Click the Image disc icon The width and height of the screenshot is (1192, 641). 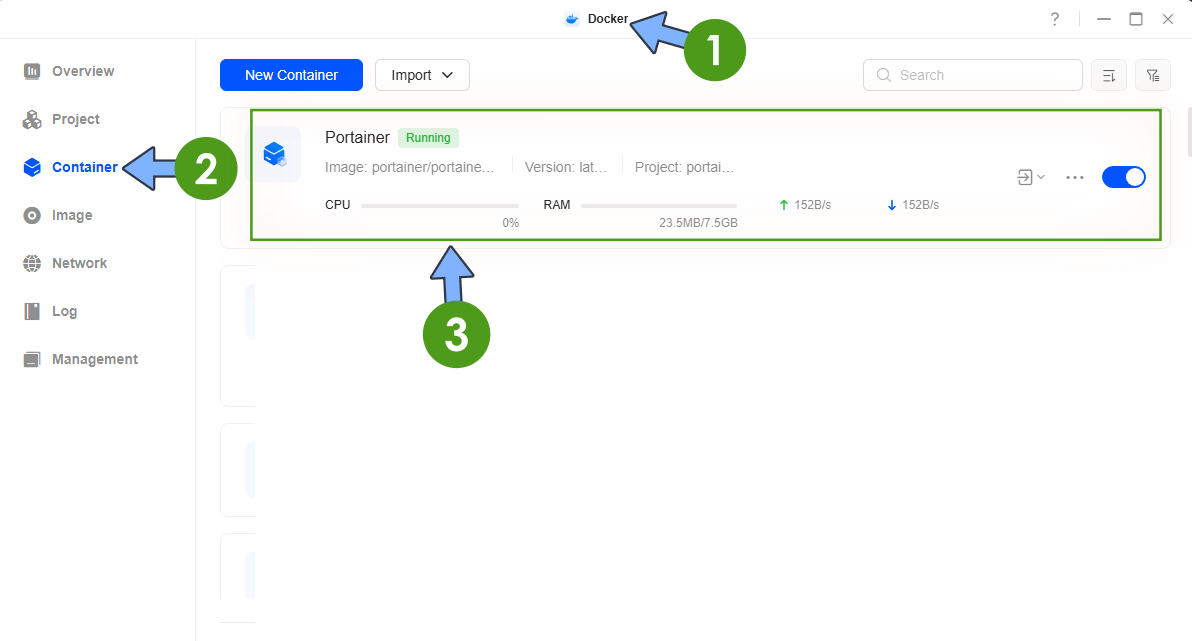[x=32, y=215]
